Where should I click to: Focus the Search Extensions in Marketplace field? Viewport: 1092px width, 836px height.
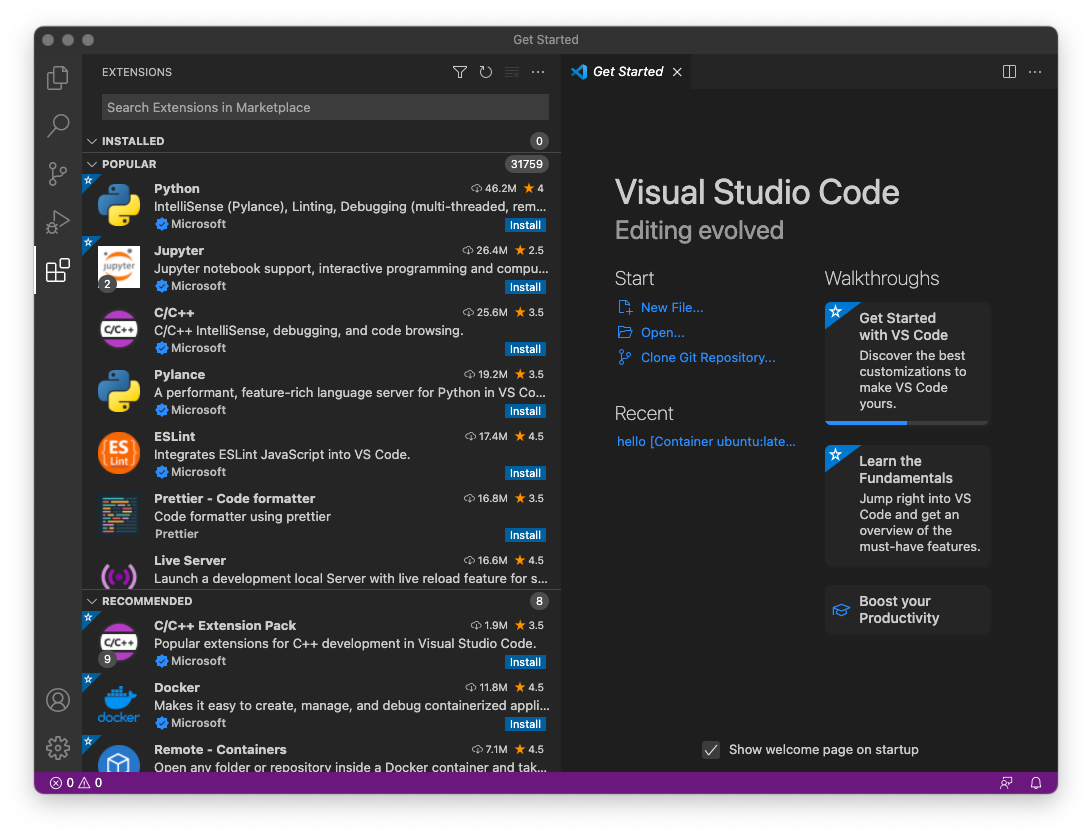click(x=325, y=107)
